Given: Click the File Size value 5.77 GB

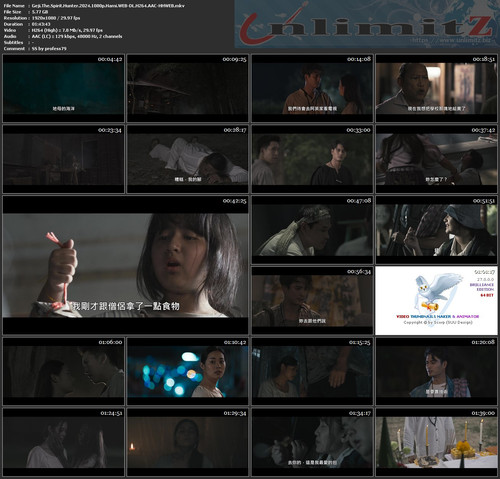Looking at the screenshot, I should [x=40, y=12].
